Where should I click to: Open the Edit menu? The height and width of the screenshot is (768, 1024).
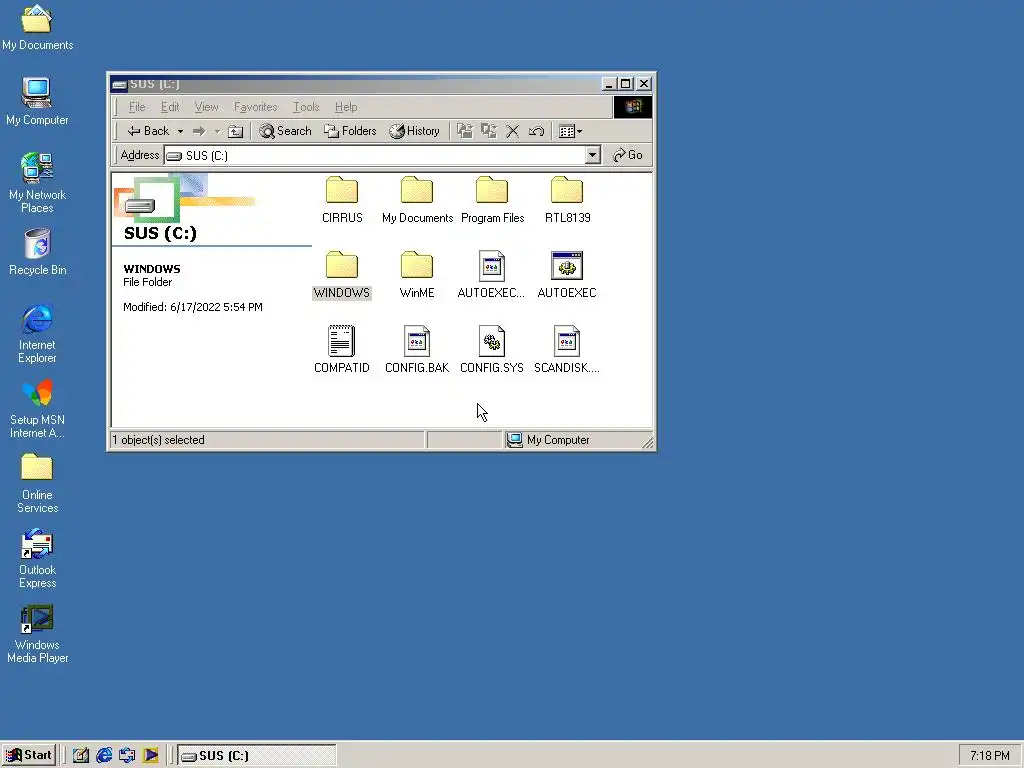coord(170,107)
